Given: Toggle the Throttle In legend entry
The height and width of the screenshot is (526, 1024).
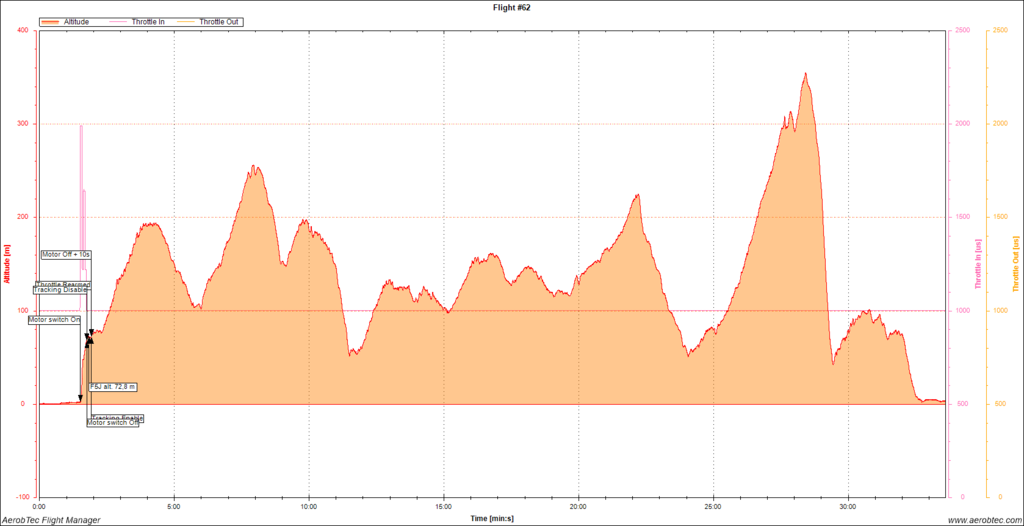Looking at the screenshot, I should (x=148, y=21).
